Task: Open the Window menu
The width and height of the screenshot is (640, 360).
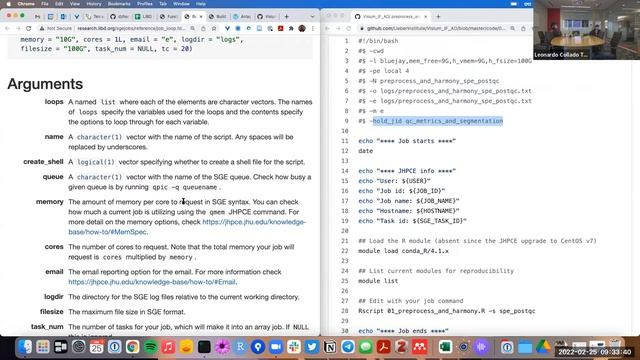Action: tap(181, 4)
